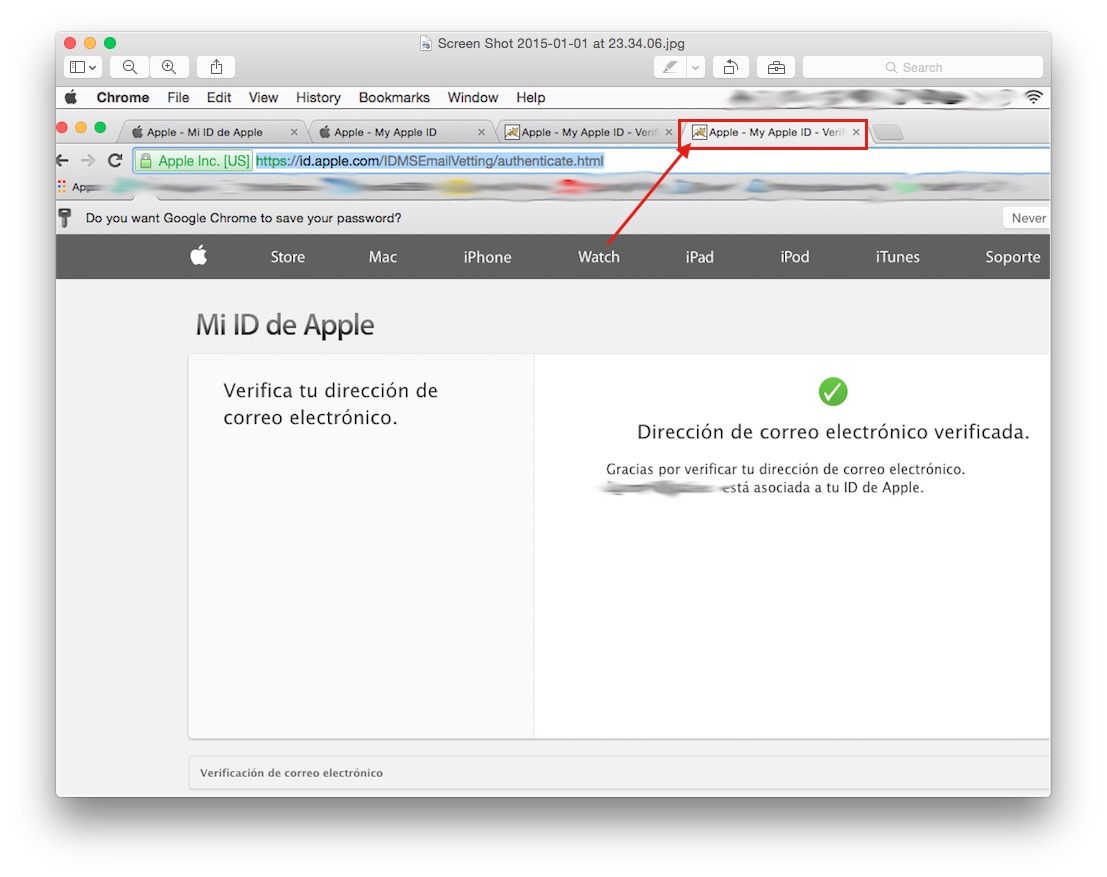
Task: Focus the Preview Search field
Action: coord(923,67)
